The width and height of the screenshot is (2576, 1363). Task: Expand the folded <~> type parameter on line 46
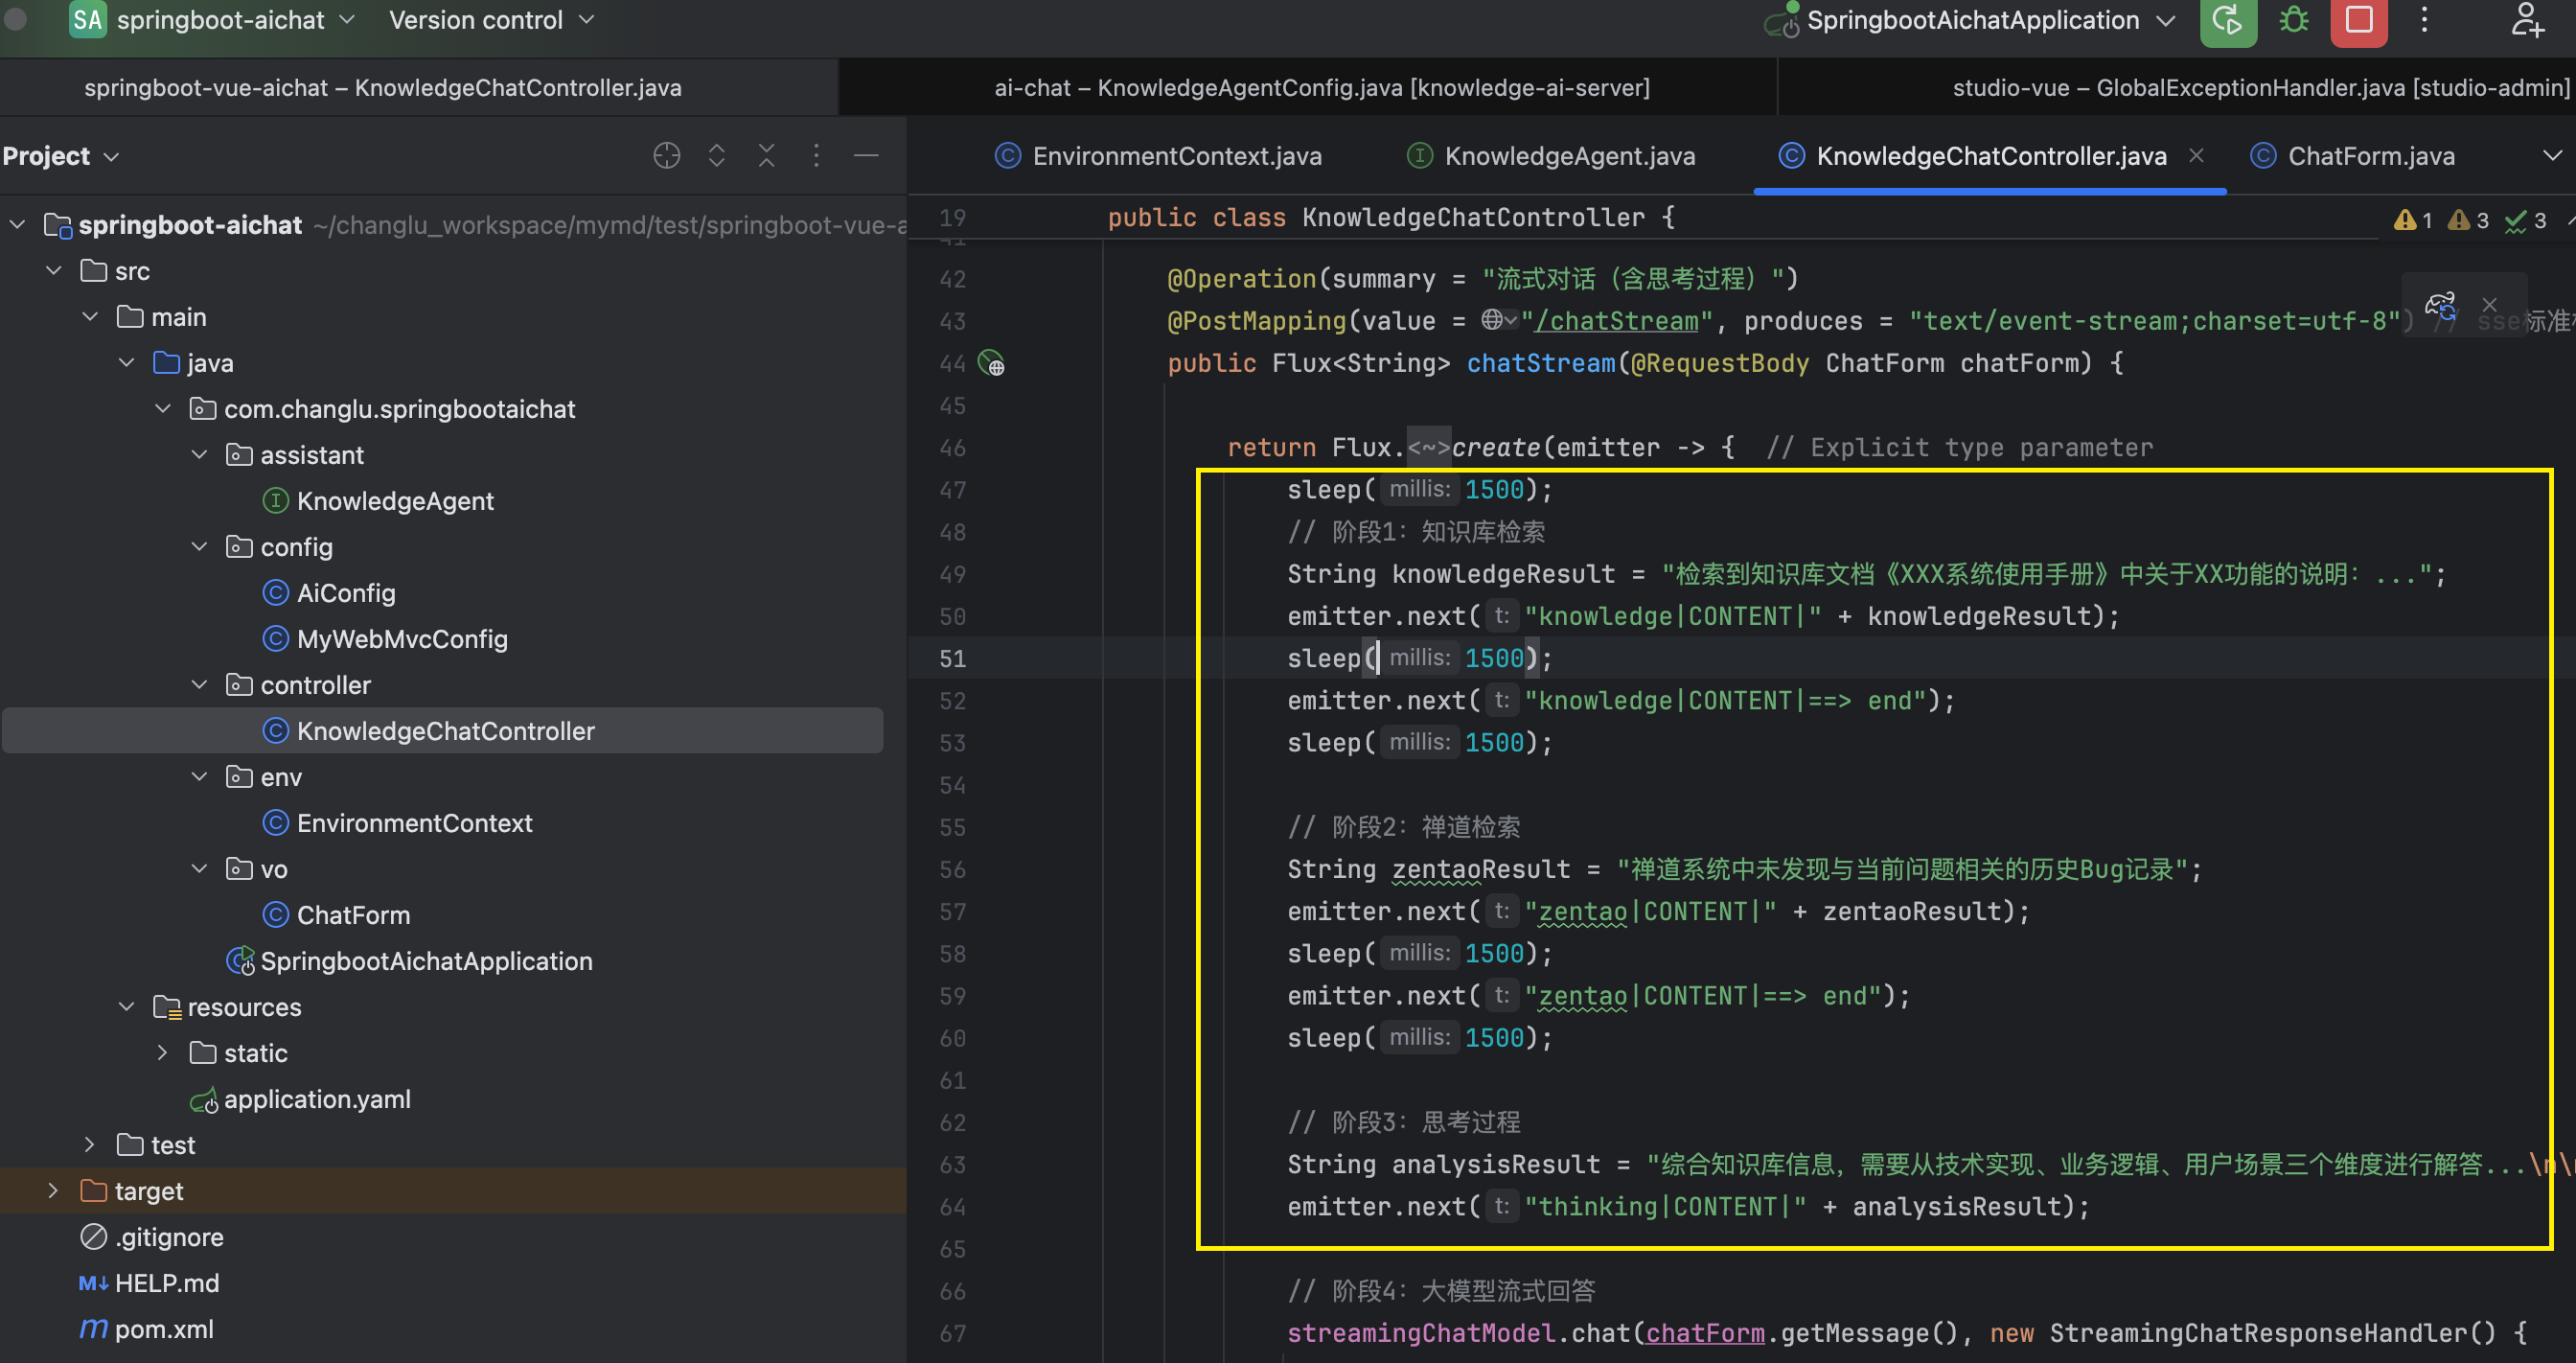(1428, 447)
